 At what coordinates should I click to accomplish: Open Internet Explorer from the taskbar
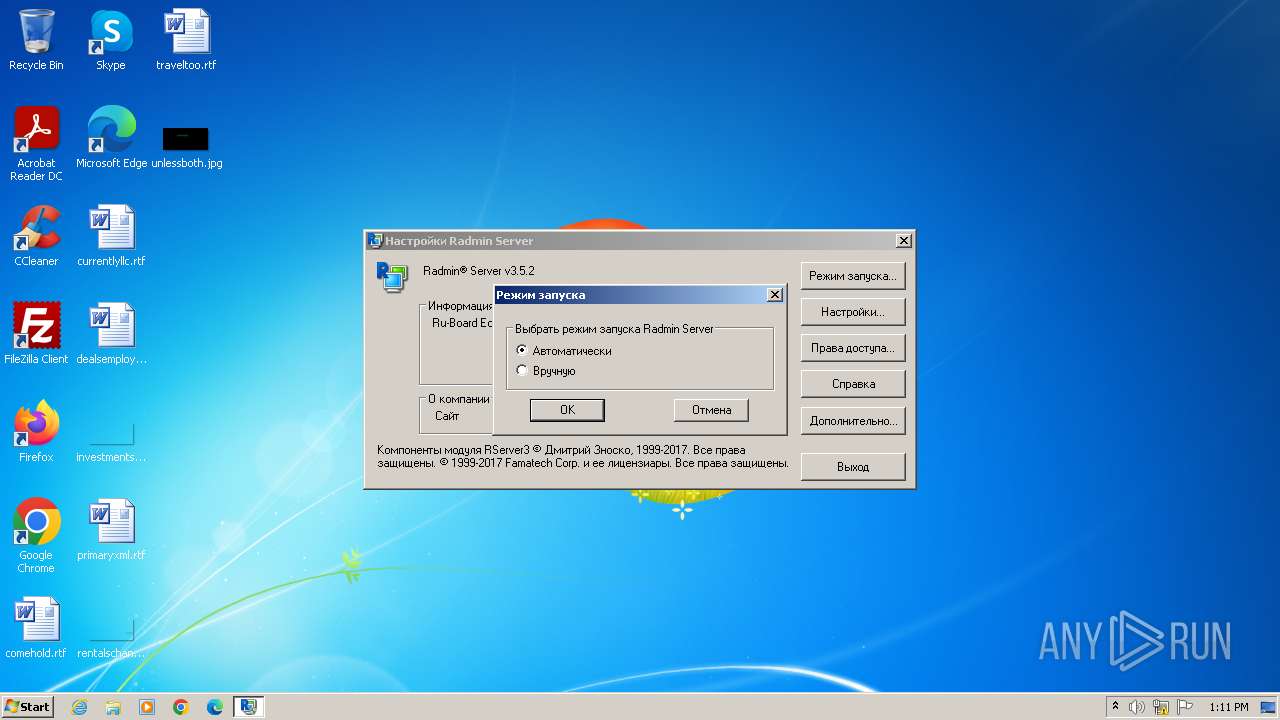[x=79, y=707]
